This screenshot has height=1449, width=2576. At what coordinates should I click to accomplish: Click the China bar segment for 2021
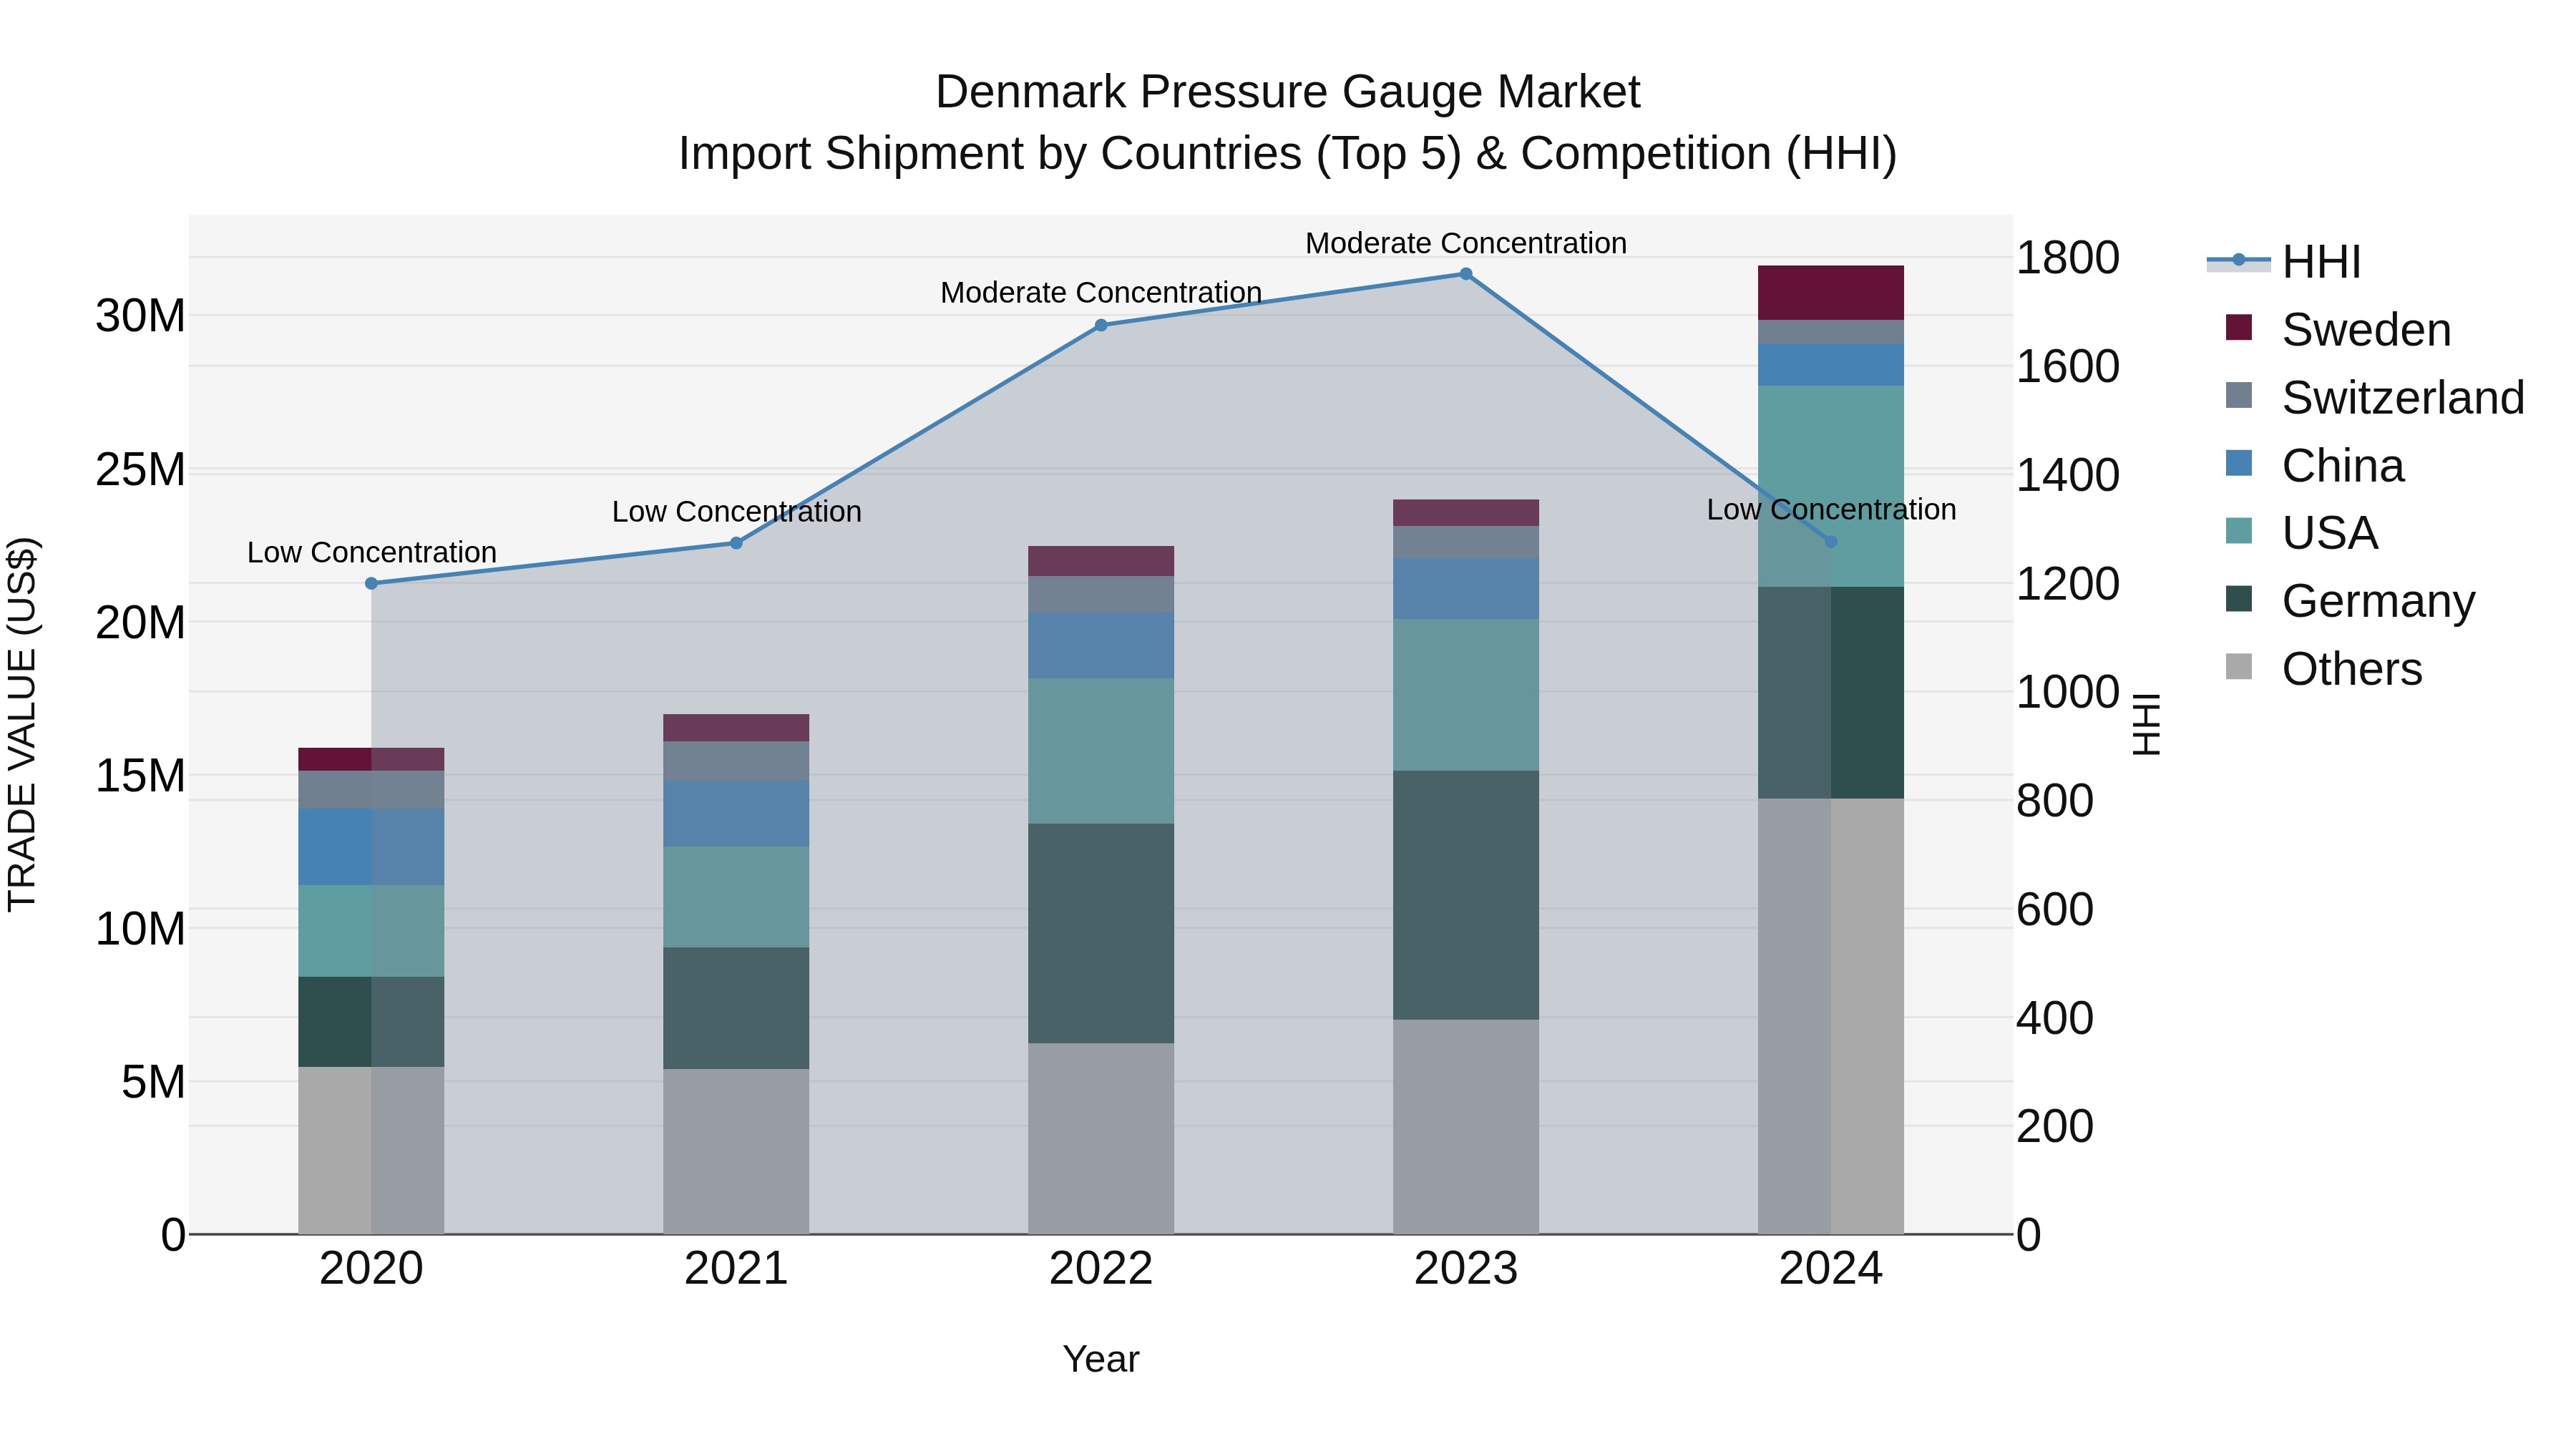pos(736,814)
